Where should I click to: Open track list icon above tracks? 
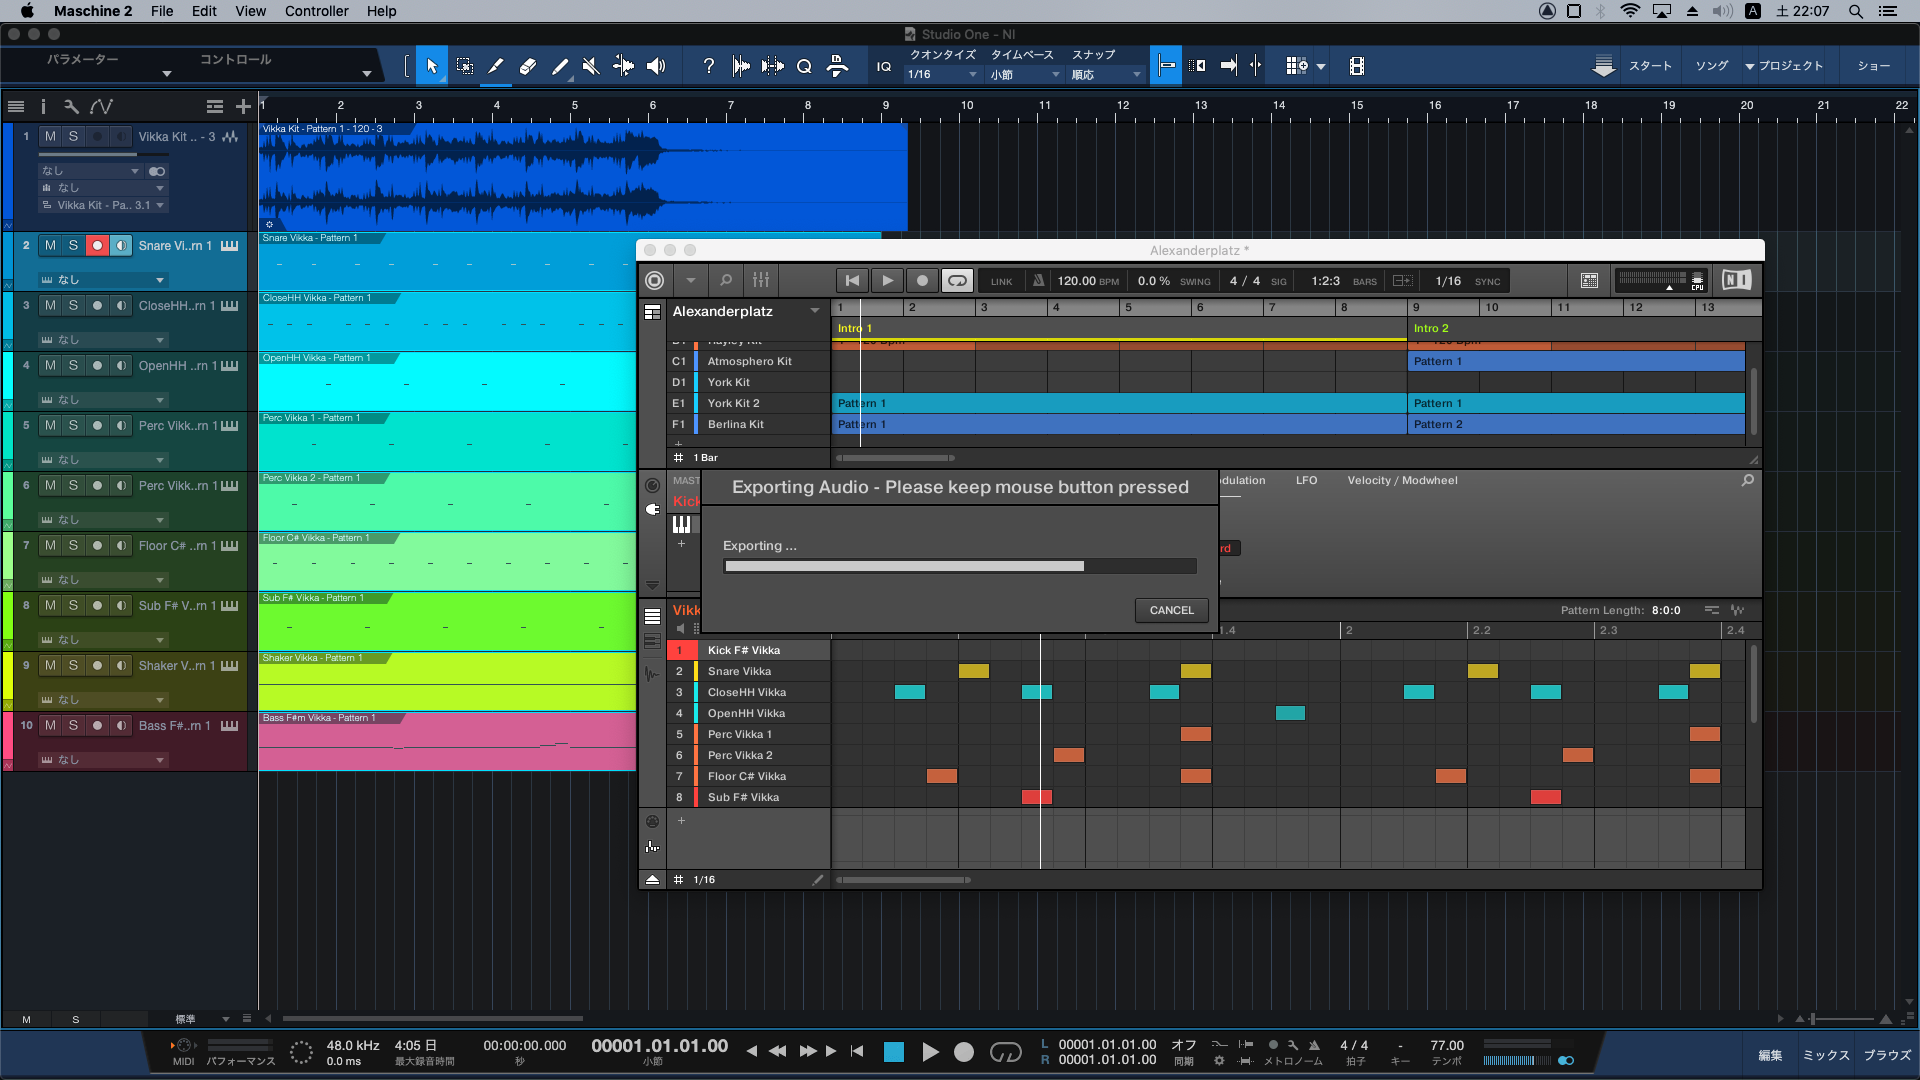16,106
